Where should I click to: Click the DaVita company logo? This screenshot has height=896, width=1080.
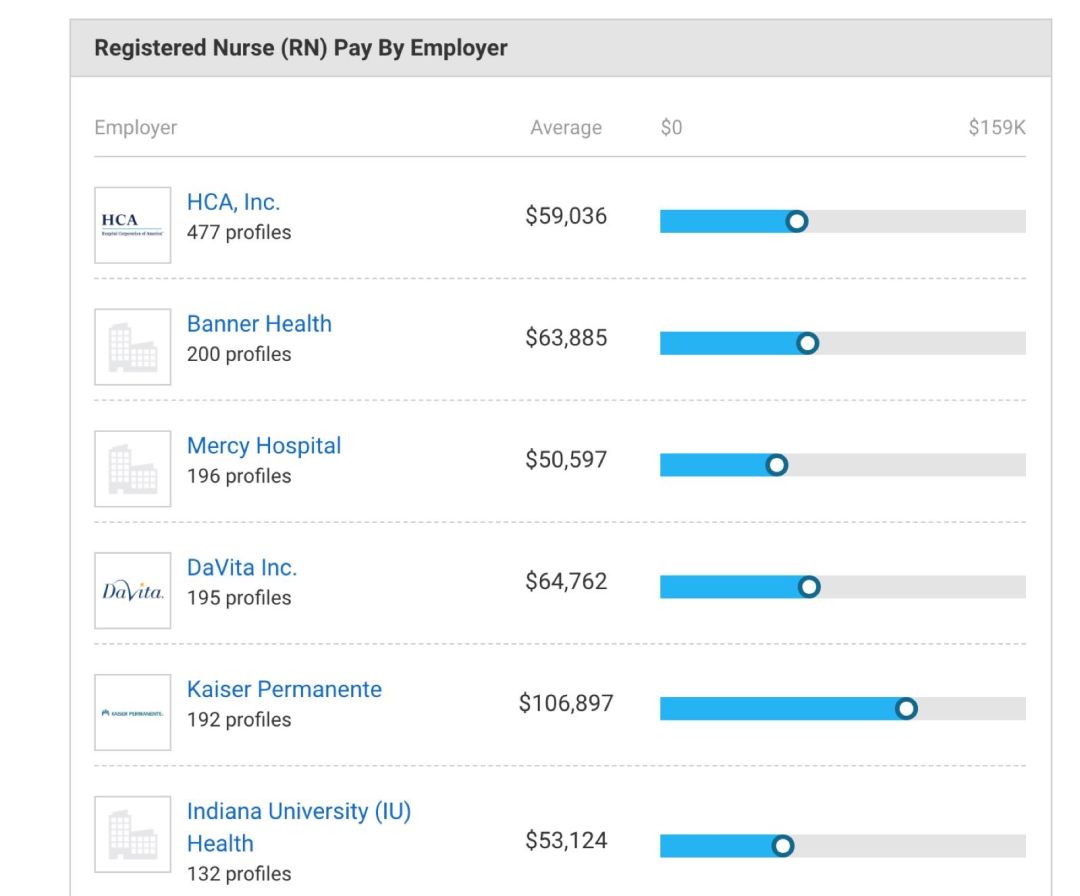(x=133, y=591)
